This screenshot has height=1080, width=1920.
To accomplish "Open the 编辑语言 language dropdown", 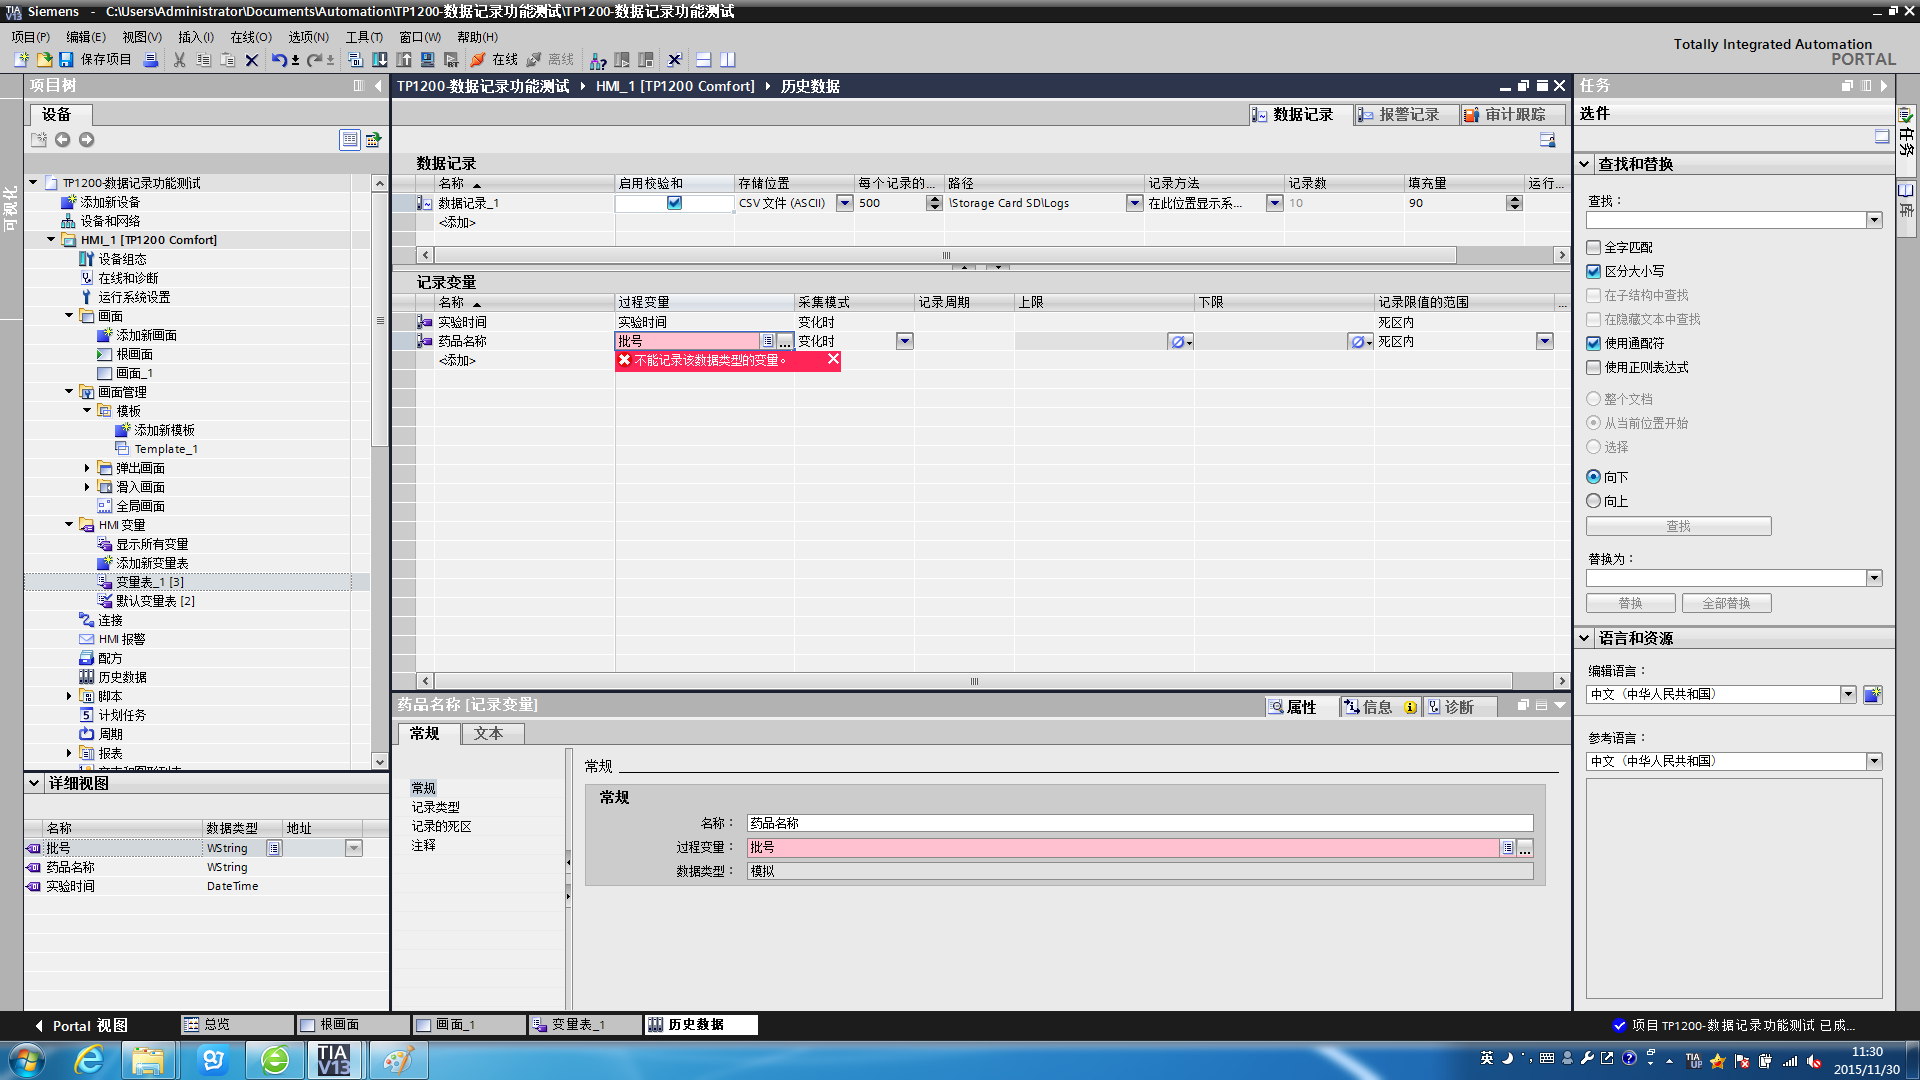I will pyautogui.click(x=1848, y=694).
